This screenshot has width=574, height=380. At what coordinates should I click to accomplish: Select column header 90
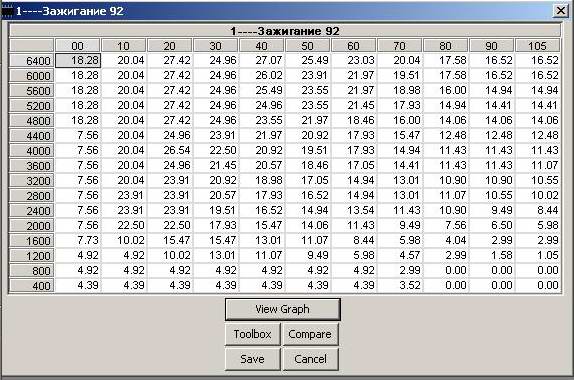[x=491, y=46]
